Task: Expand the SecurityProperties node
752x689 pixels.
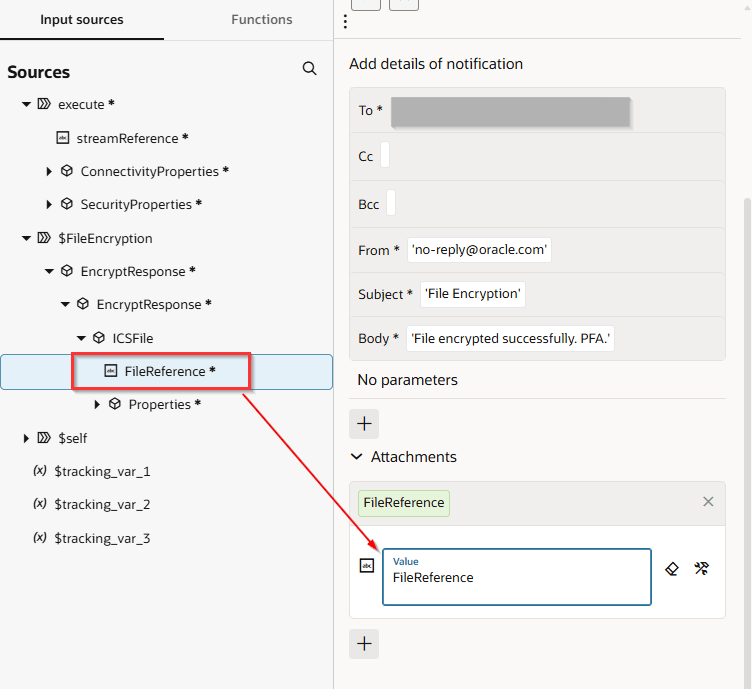Action: [x=49, y=205]
